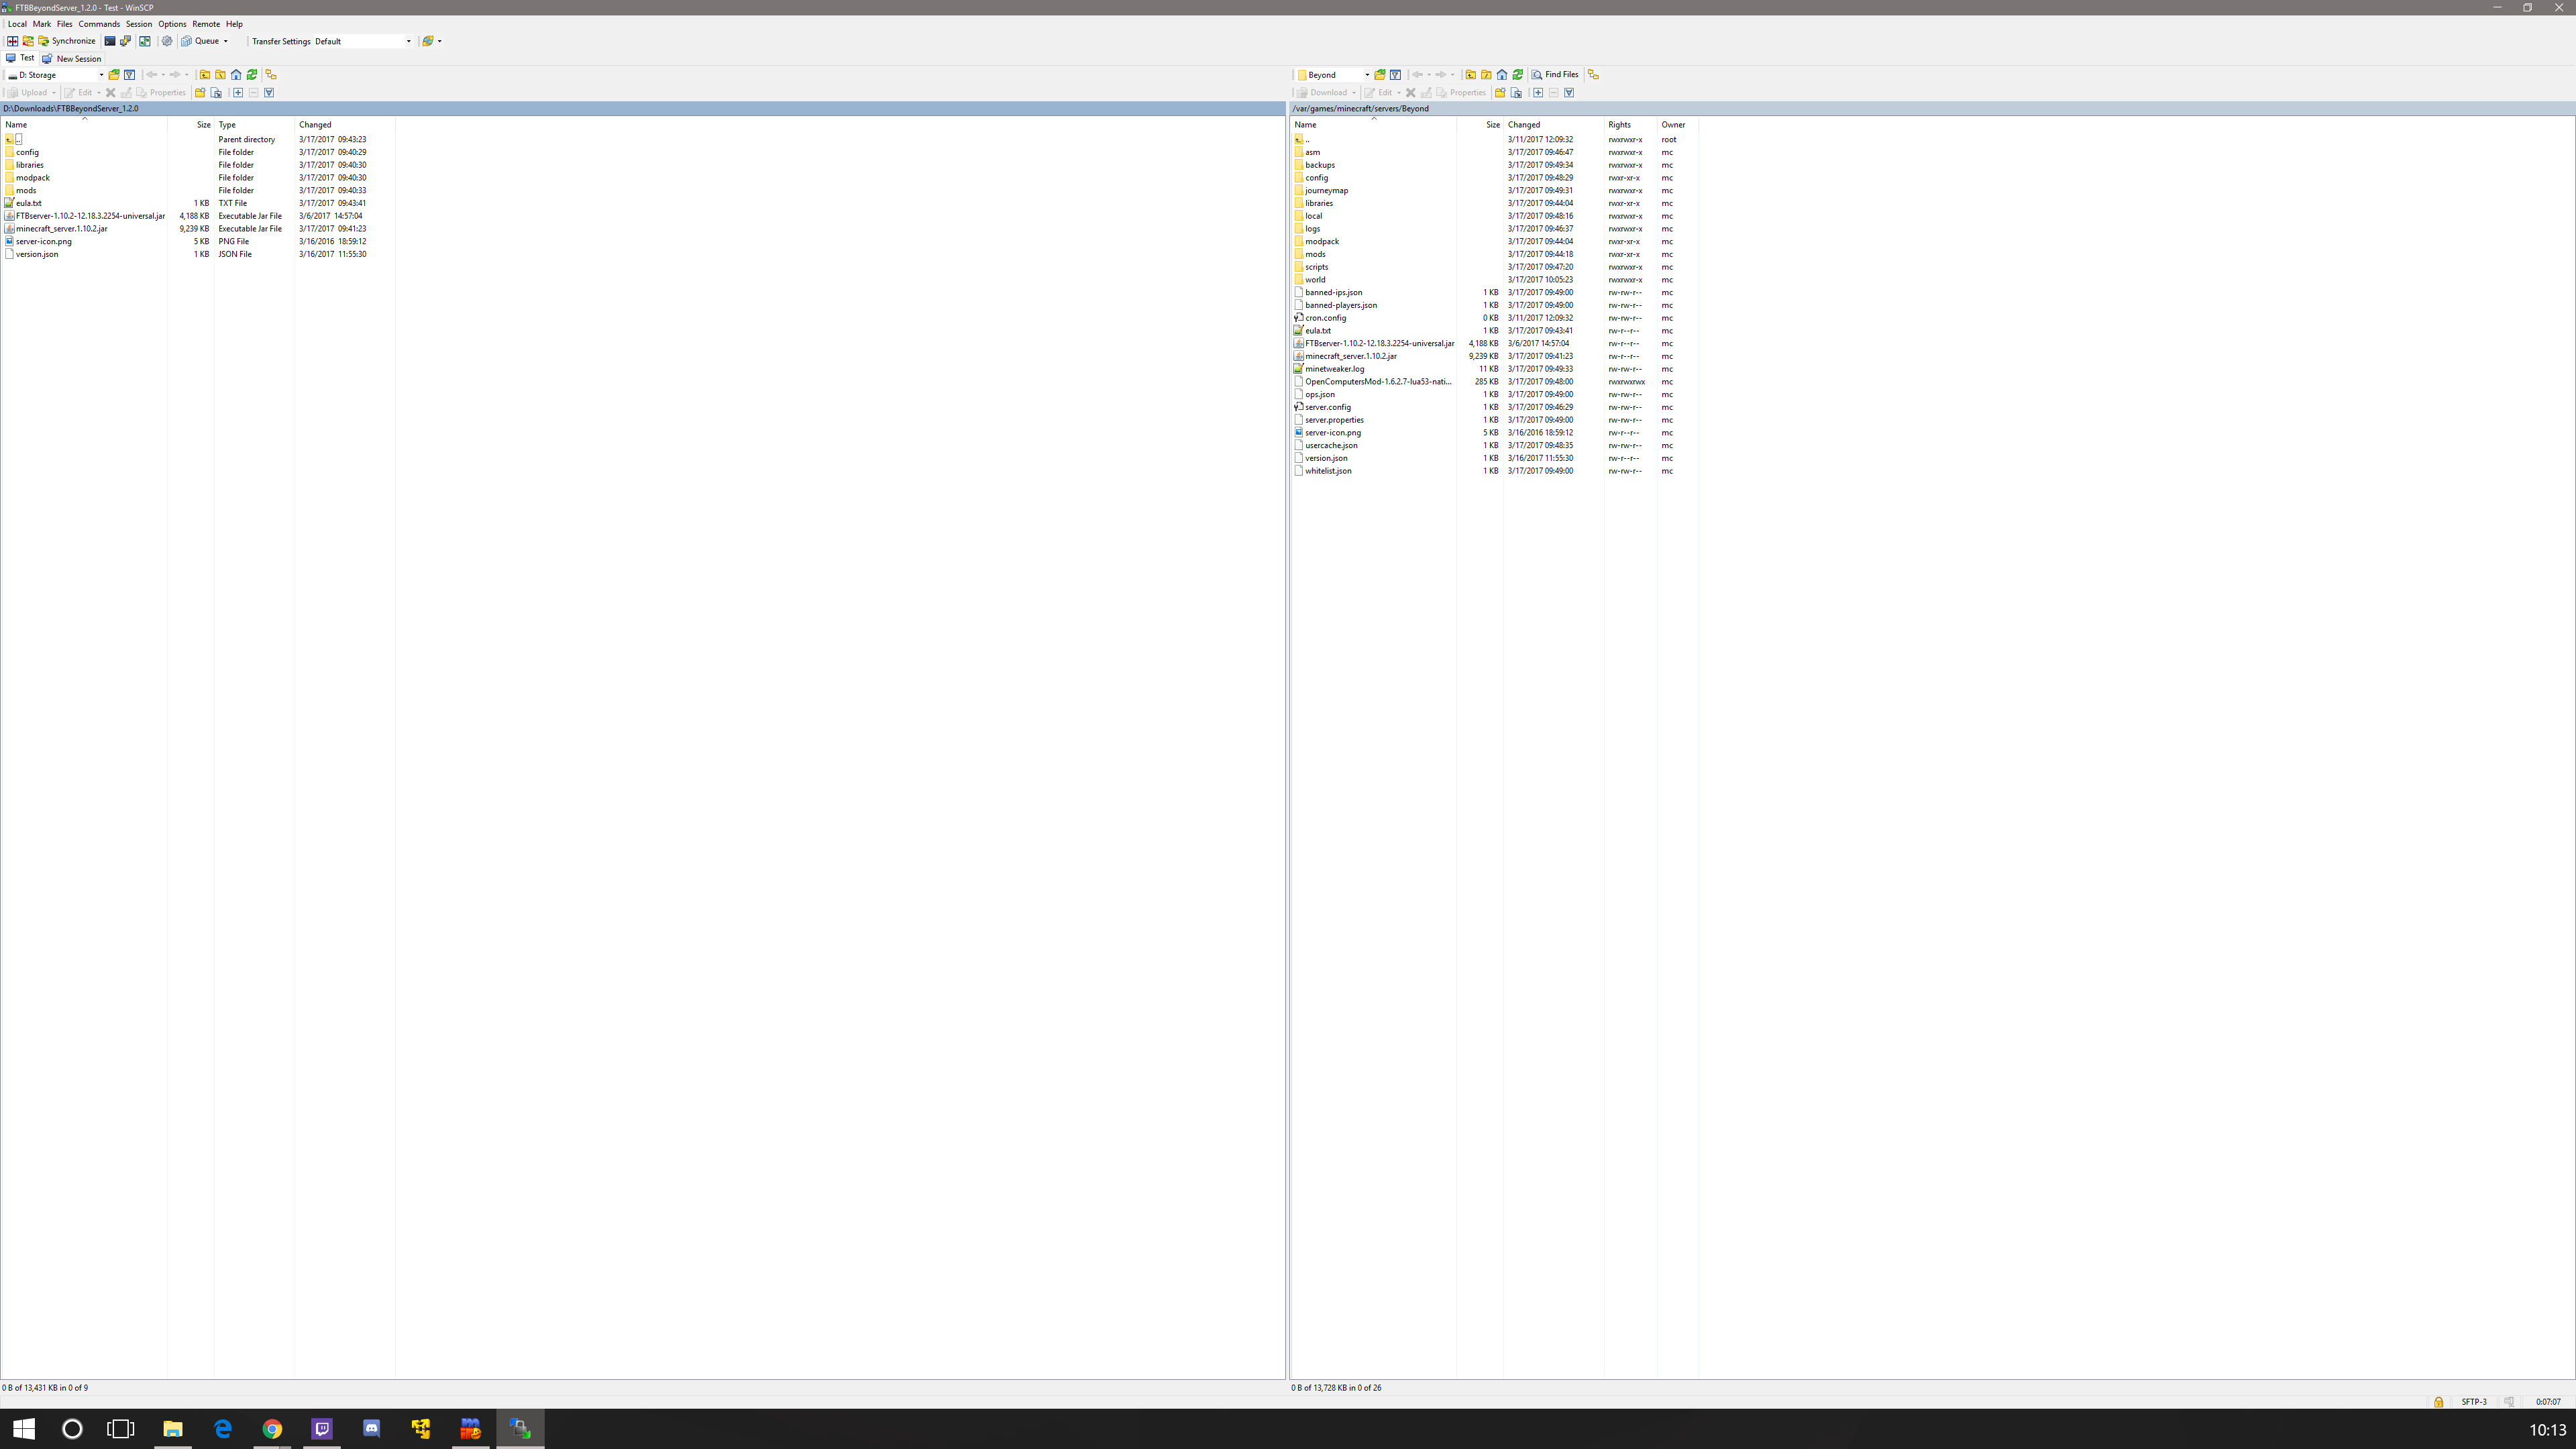
Task: Refresh the remote directory listing
Action: click(1518, 75)
